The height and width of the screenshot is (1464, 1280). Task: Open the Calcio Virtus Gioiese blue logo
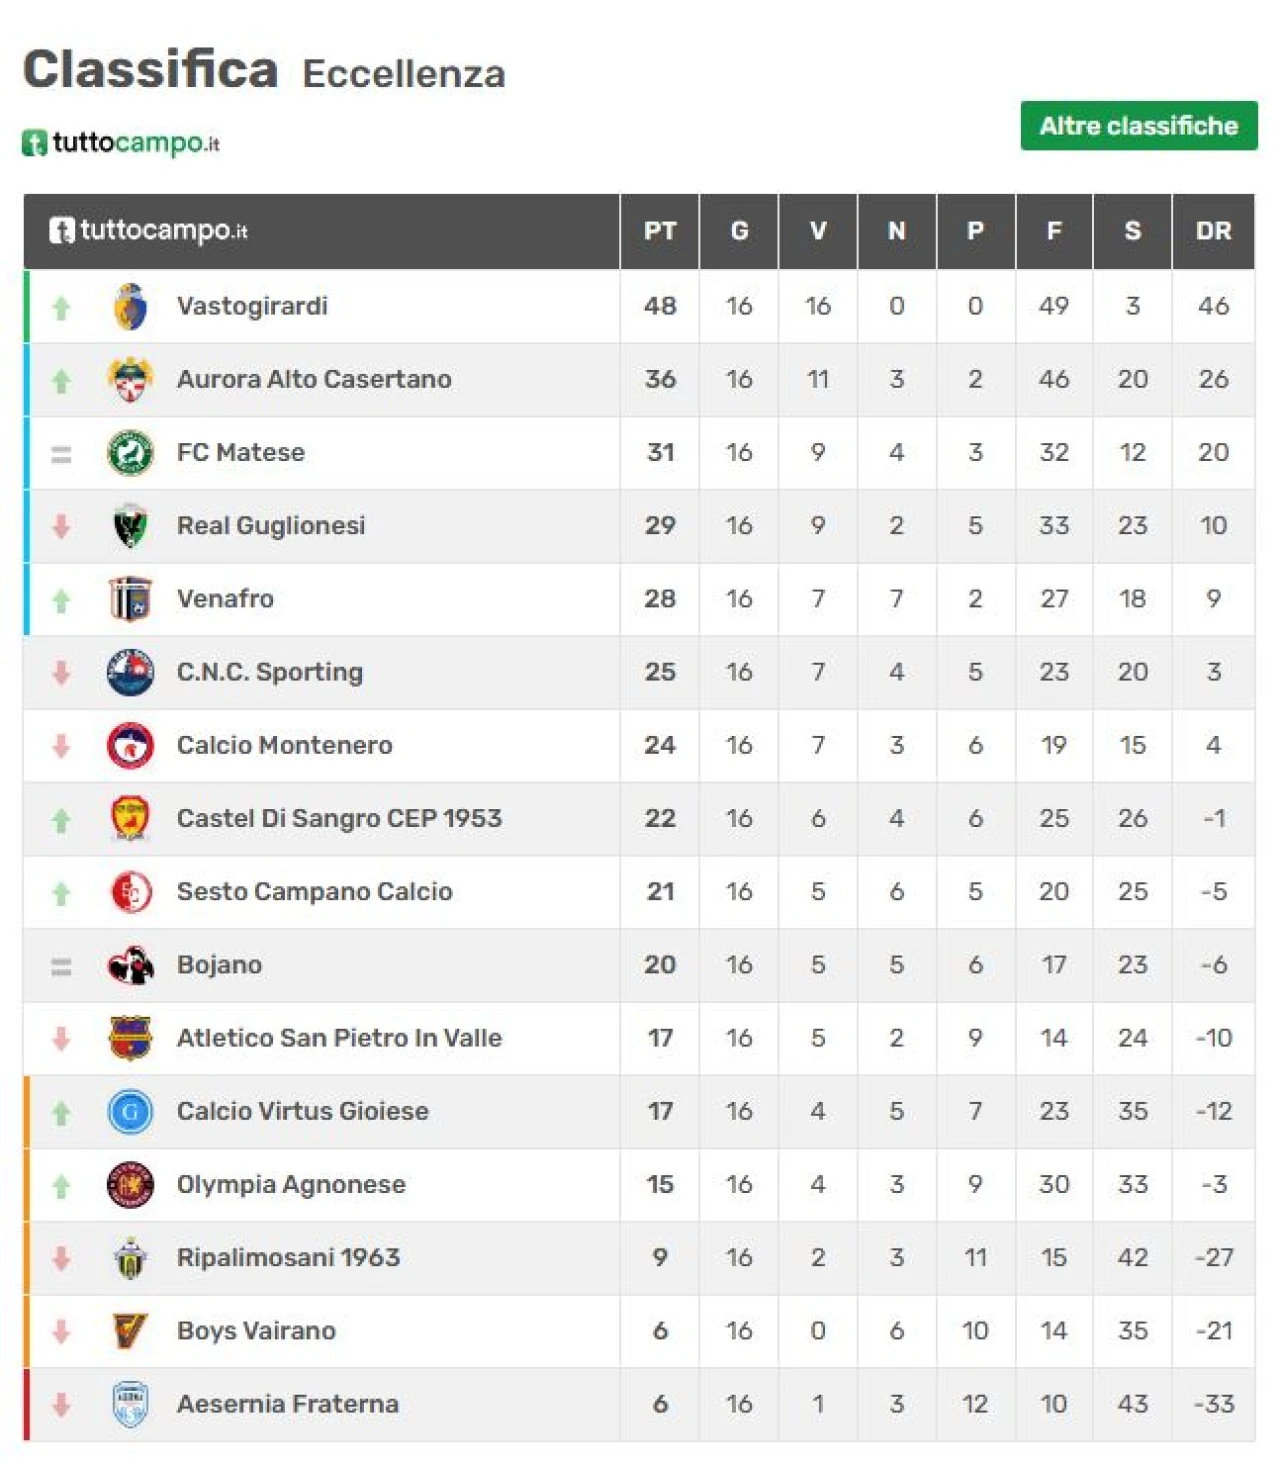130,1111
